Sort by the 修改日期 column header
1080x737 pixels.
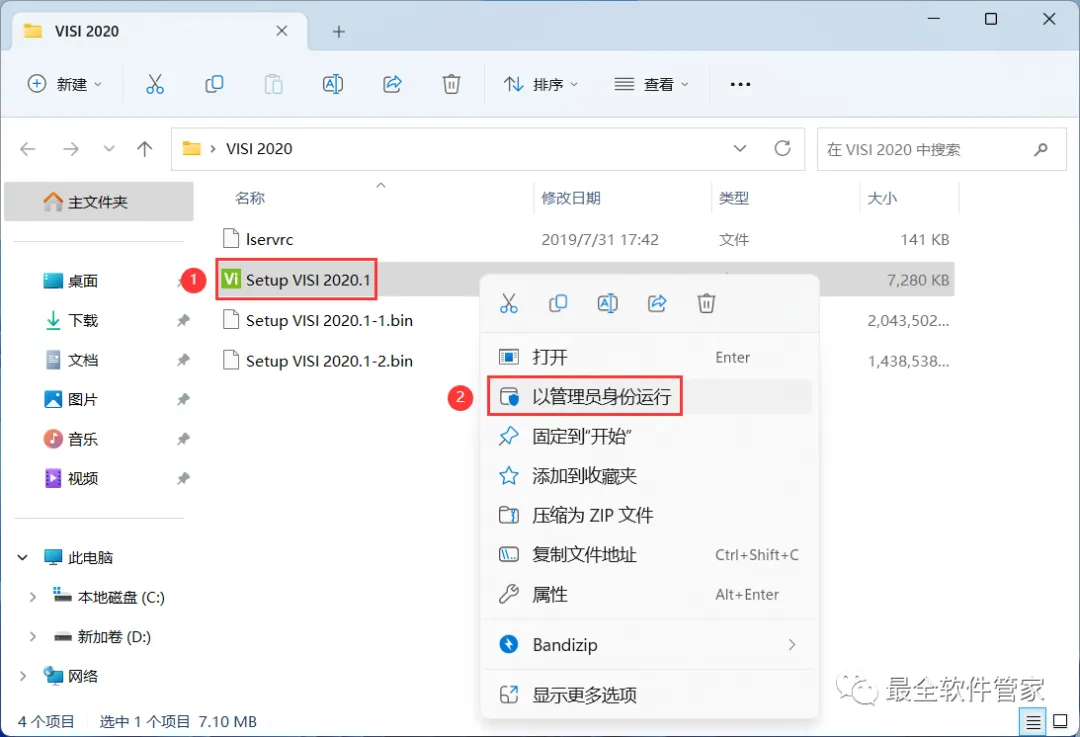click(571, 198)
